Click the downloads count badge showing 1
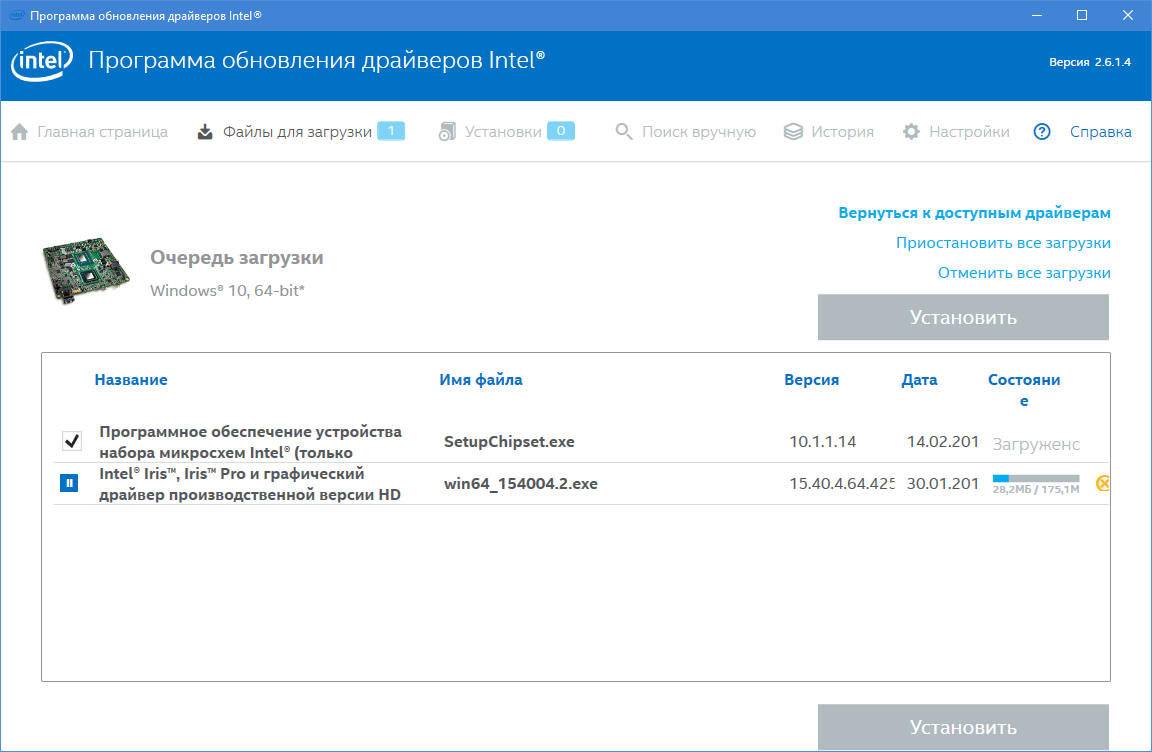This screenshot has height=752, width=1152. click(391, 131)
